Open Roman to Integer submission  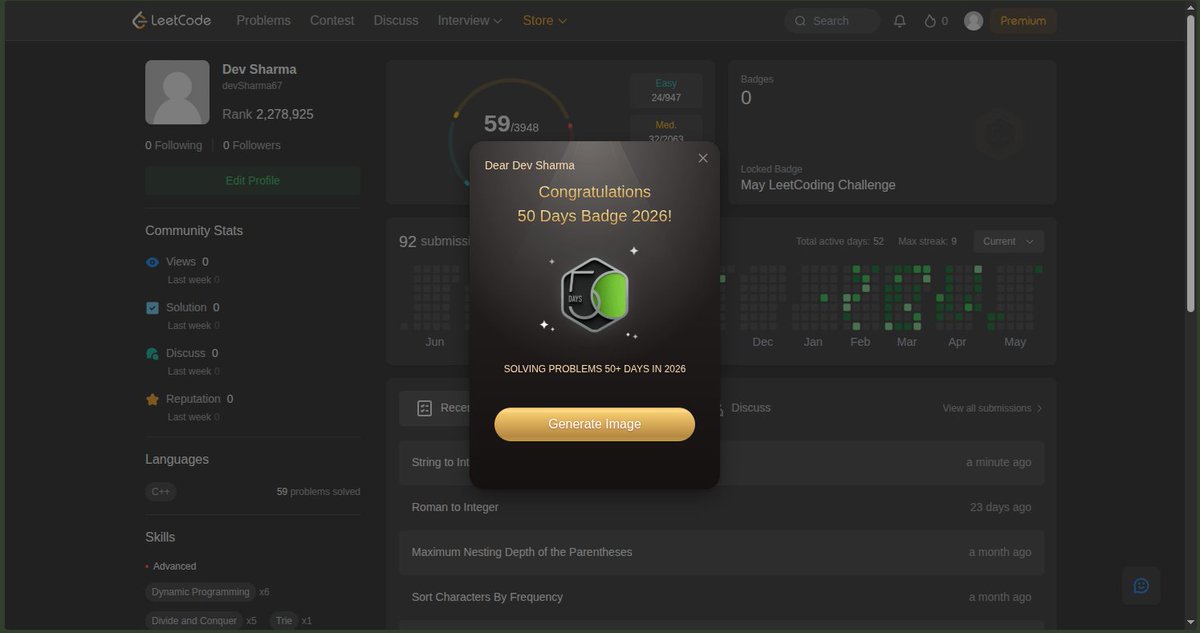pyautogui.click(x=721, y=507)
